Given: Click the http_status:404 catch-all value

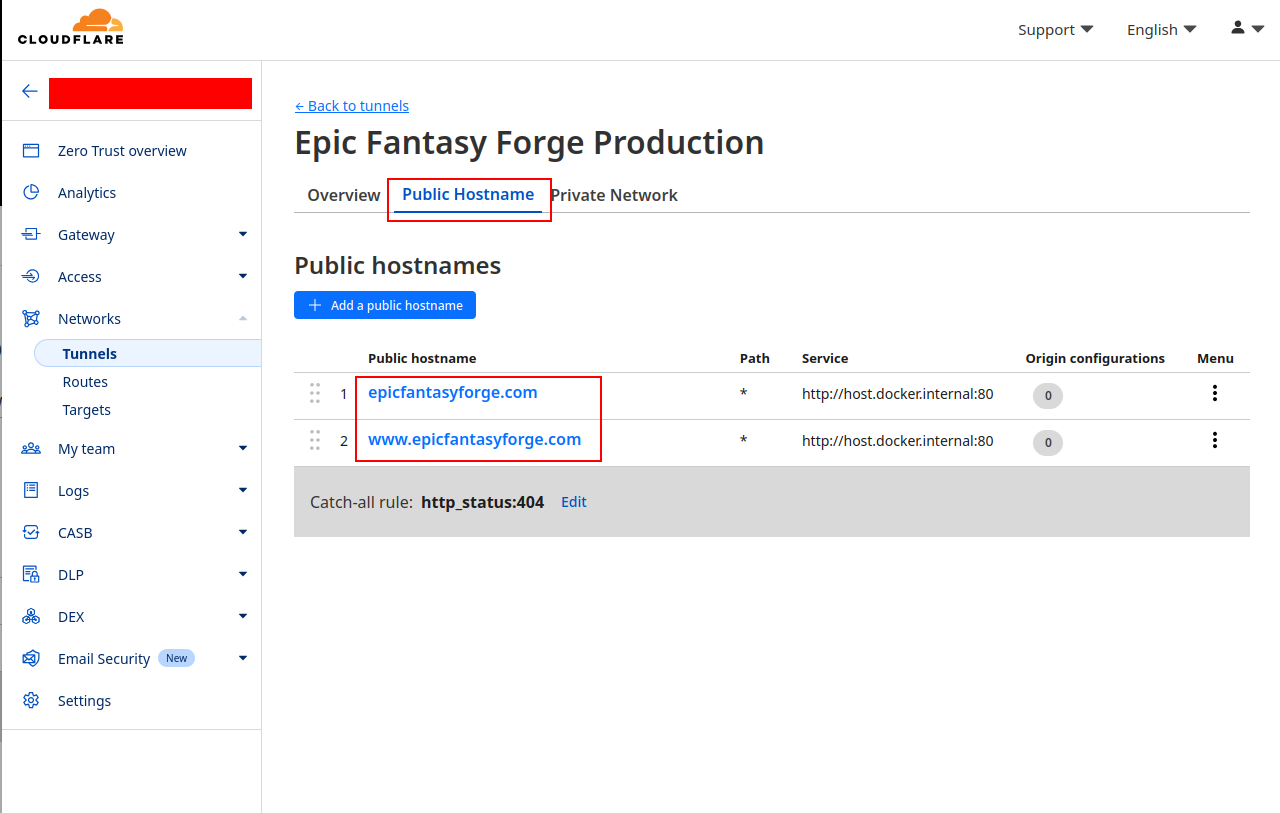Looking at the screenshot, I should tap(483, 502).
